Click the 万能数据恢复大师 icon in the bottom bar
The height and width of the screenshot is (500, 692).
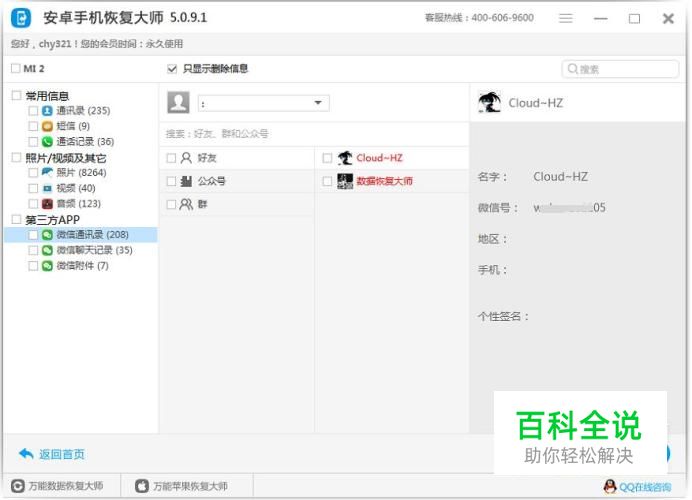pyautogui.click(x=18, y=486)
